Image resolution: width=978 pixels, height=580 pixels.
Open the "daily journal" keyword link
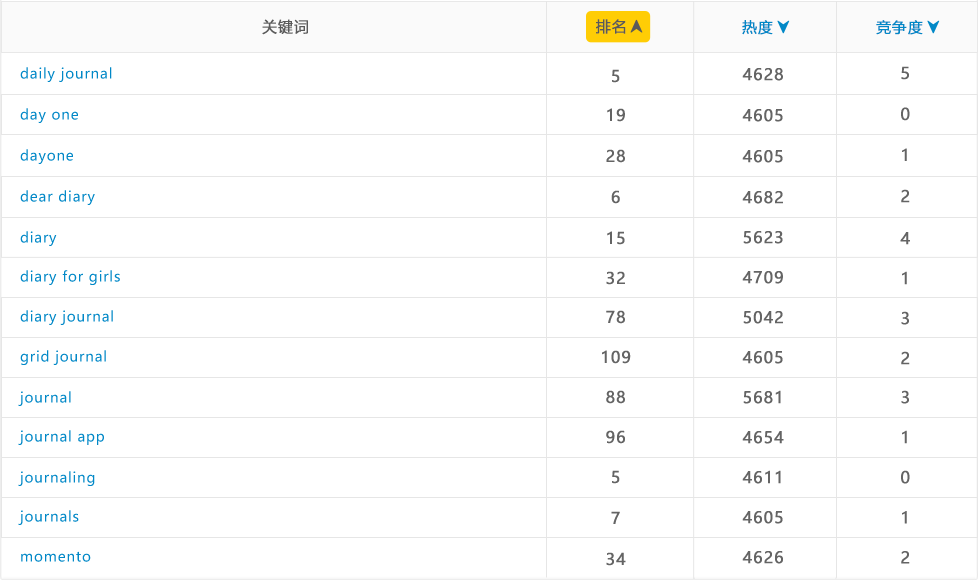66,74
